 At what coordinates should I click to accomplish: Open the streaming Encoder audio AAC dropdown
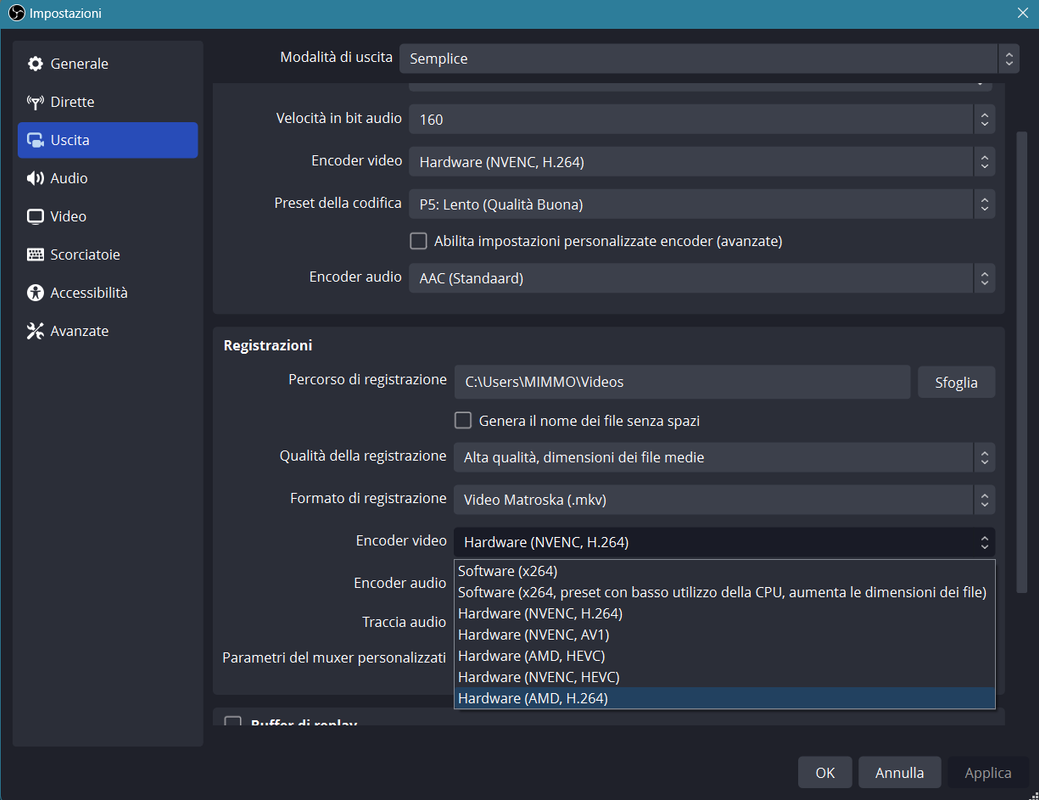[x=701, y=278]
